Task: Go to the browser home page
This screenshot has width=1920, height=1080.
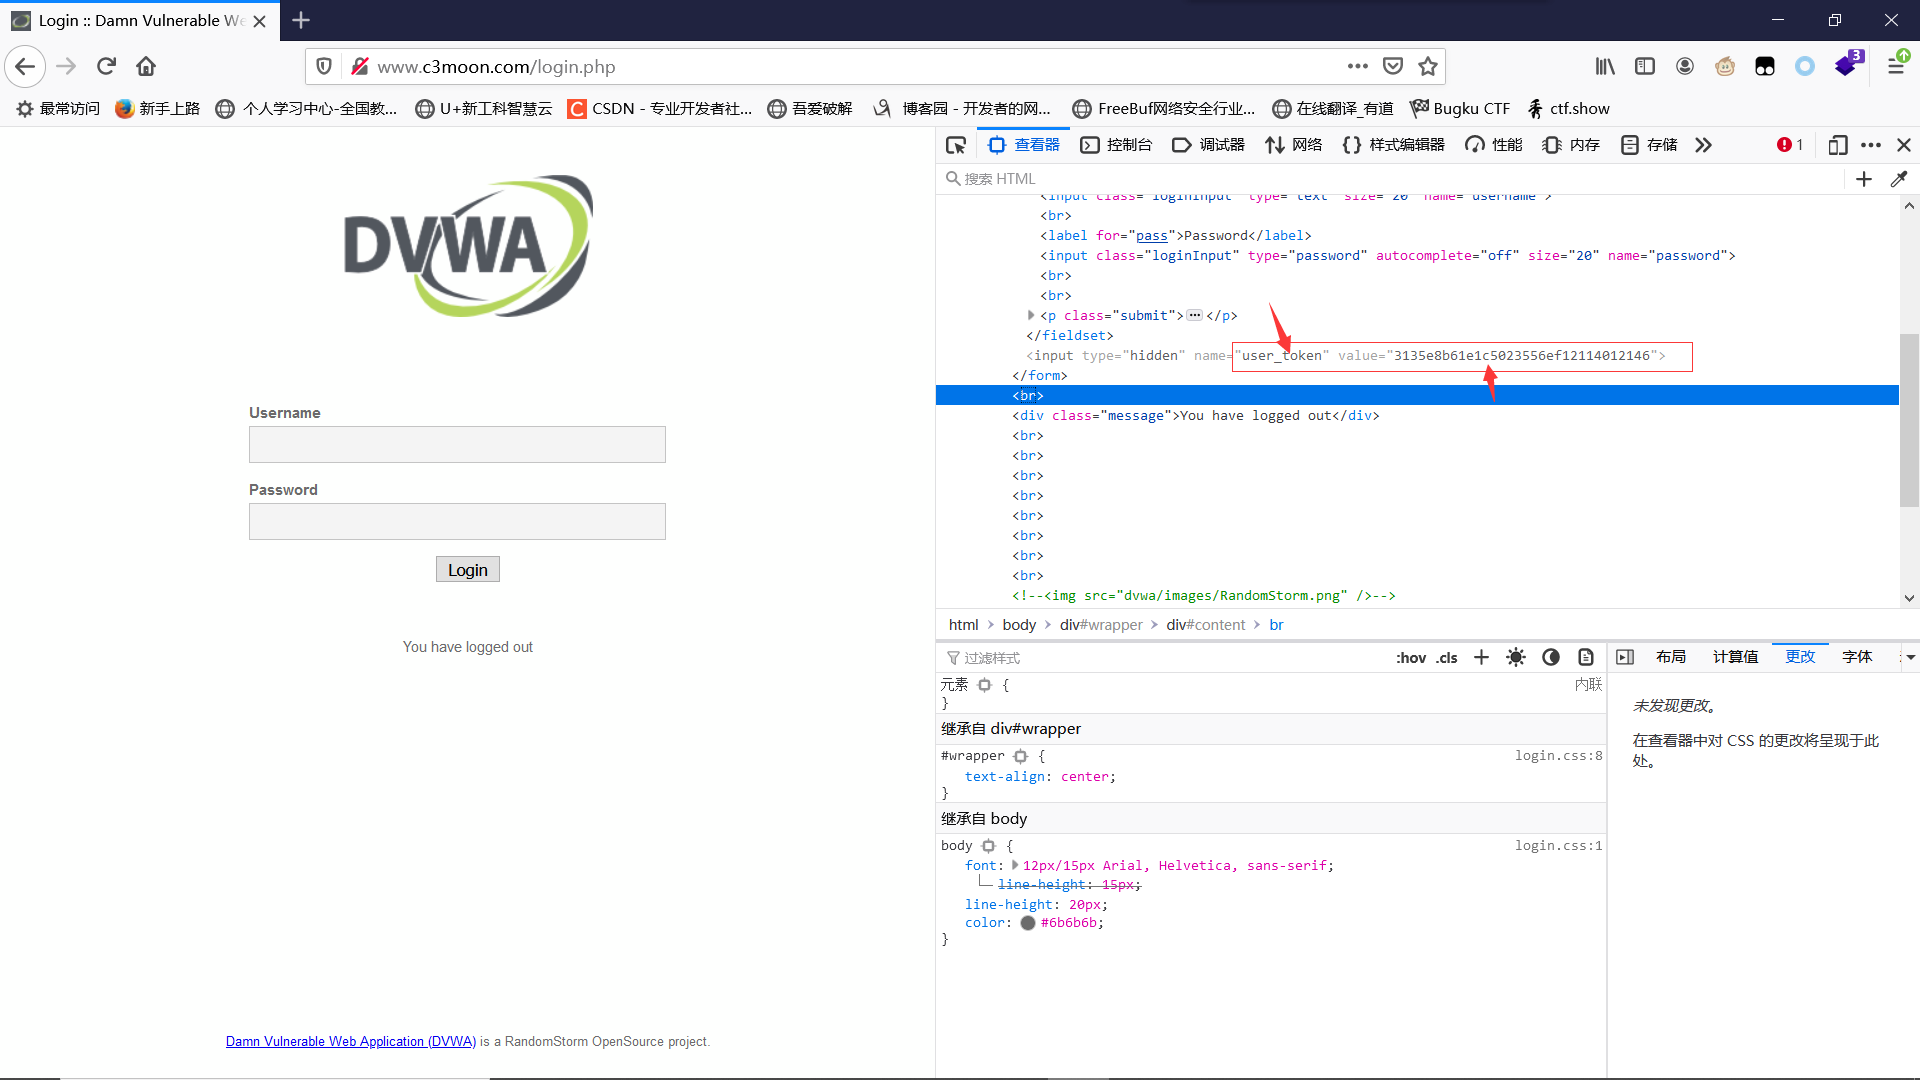Action: point(146,67)
